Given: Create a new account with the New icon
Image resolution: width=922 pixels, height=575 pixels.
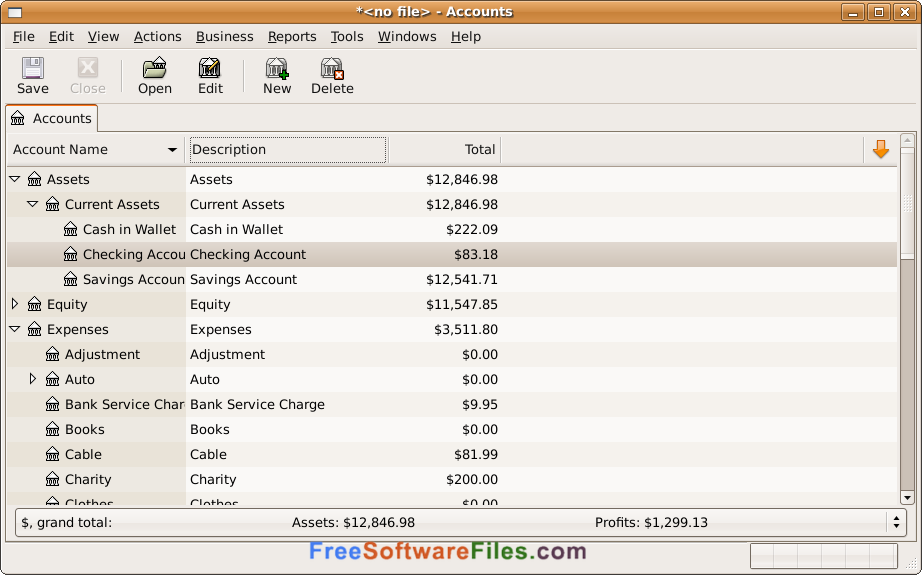Looking at the screenshot, I should pos(276,68).
